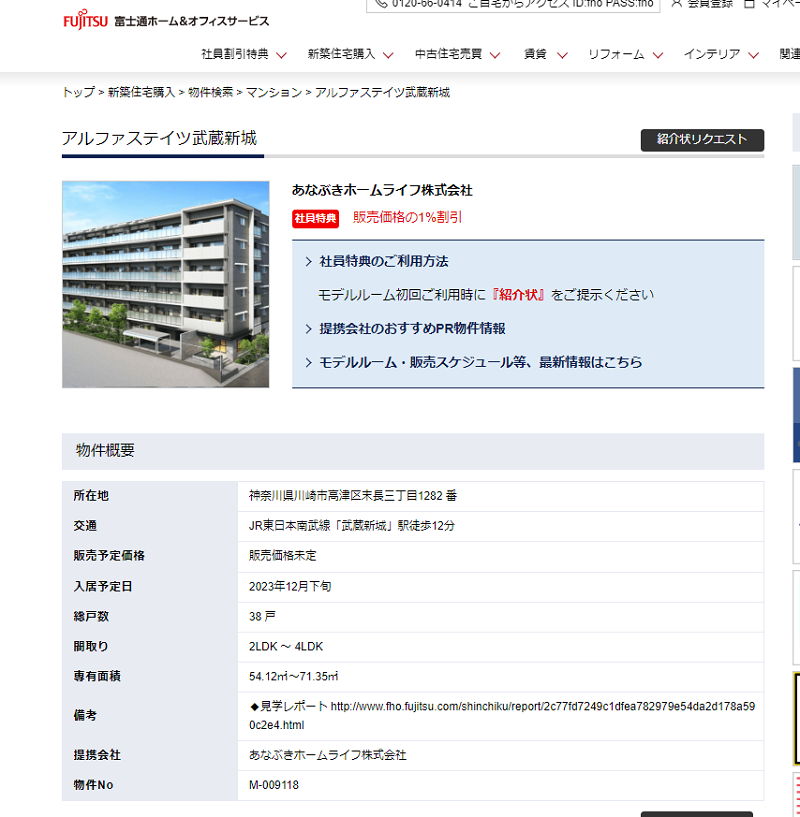This screenshot has width=800, height=817.
Task: Click the あなぶきホームライフ株式会社 company heading
Action: coord(382,190)
